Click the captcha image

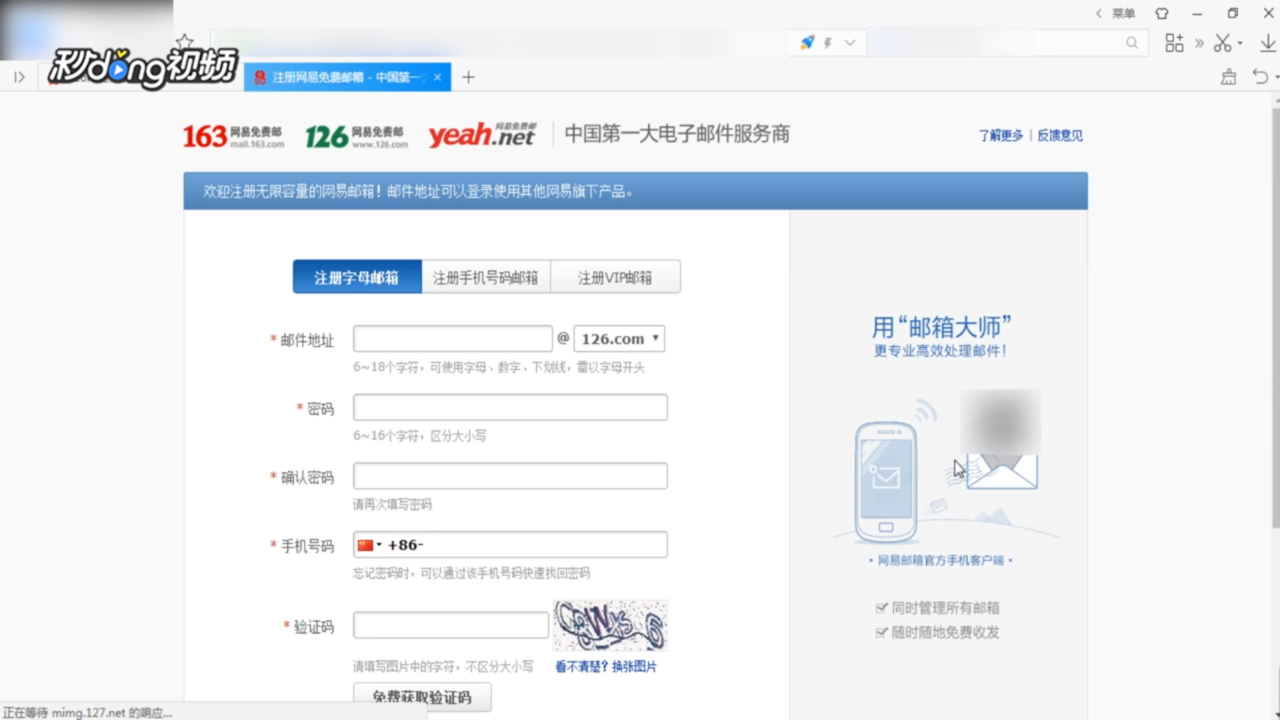pos(610,626)
